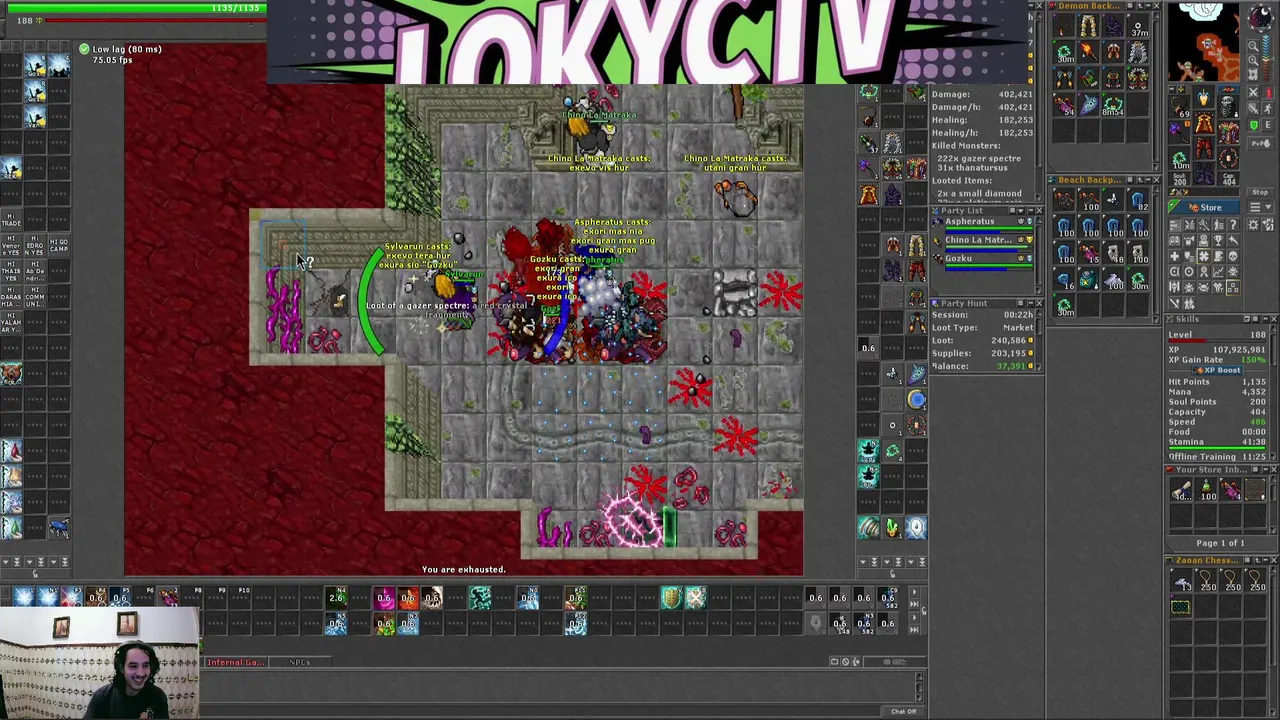Image resolution: width=1280 pixels, height=720 pixels.
Task: Click the pink spell action slot
Action: click(384, 597)
